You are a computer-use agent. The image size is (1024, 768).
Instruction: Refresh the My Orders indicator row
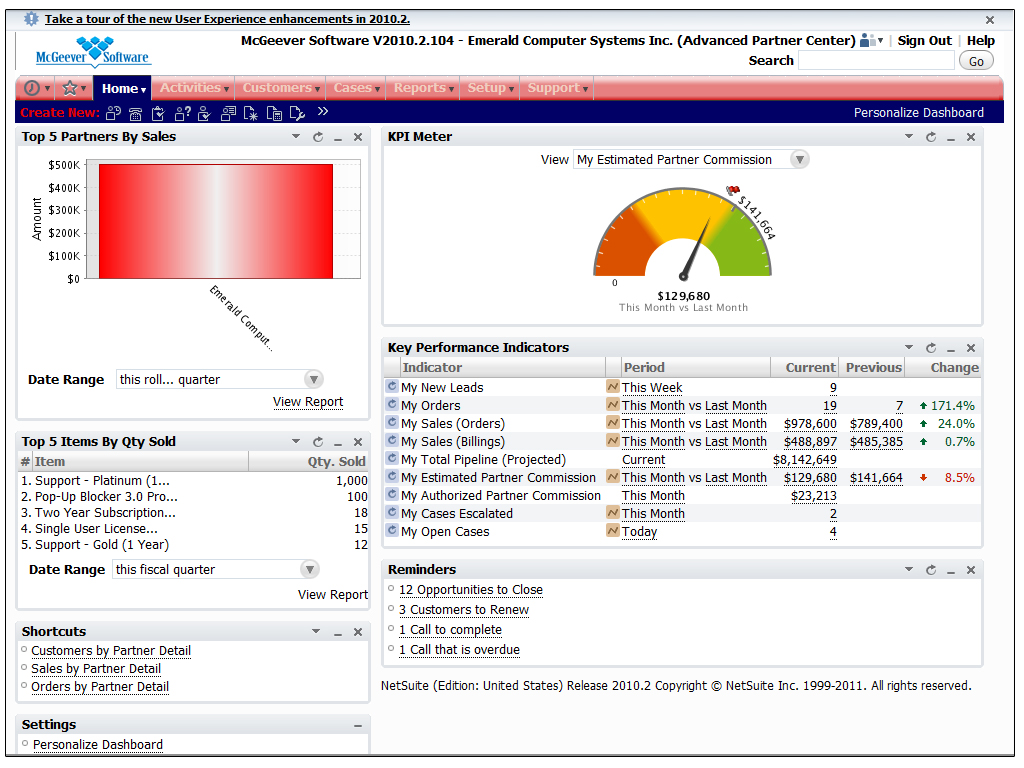tap(392, 406)
